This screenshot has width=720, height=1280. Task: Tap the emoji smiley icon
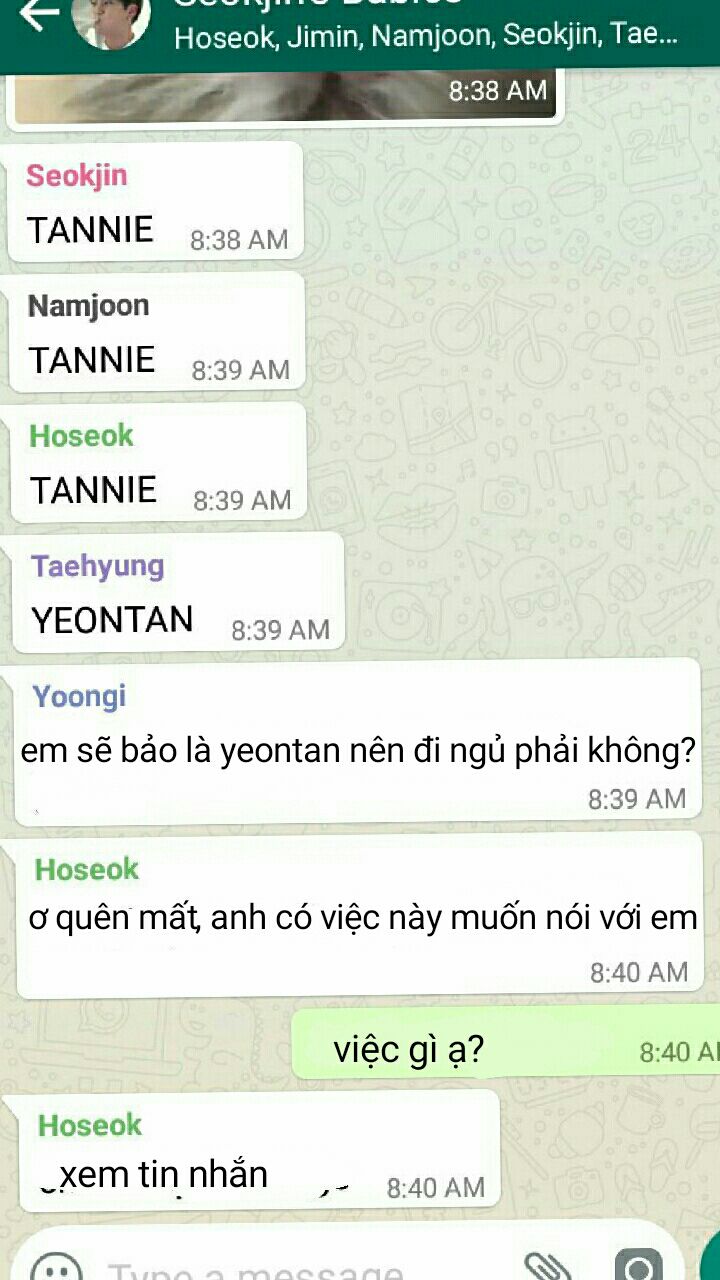(56, 1266)
